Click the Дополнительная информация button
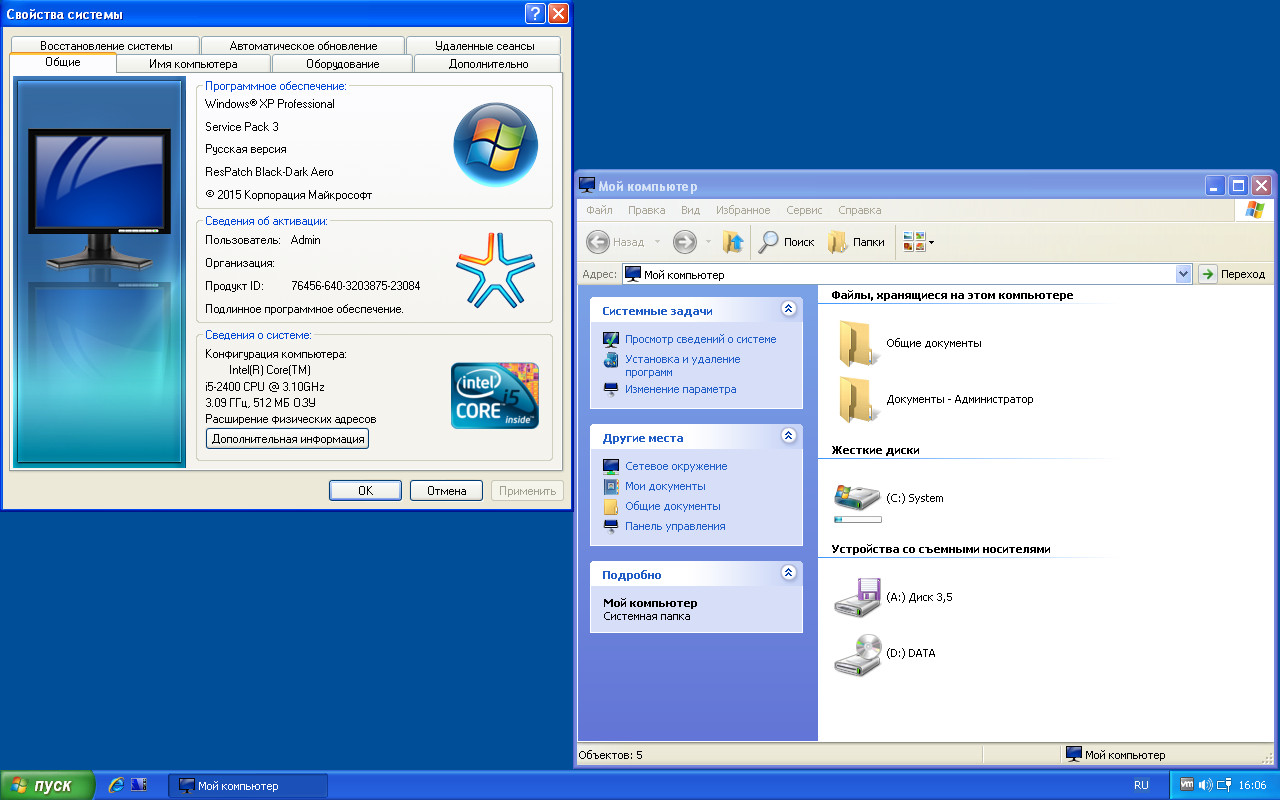1280x800 pixels. pos(287,438)
